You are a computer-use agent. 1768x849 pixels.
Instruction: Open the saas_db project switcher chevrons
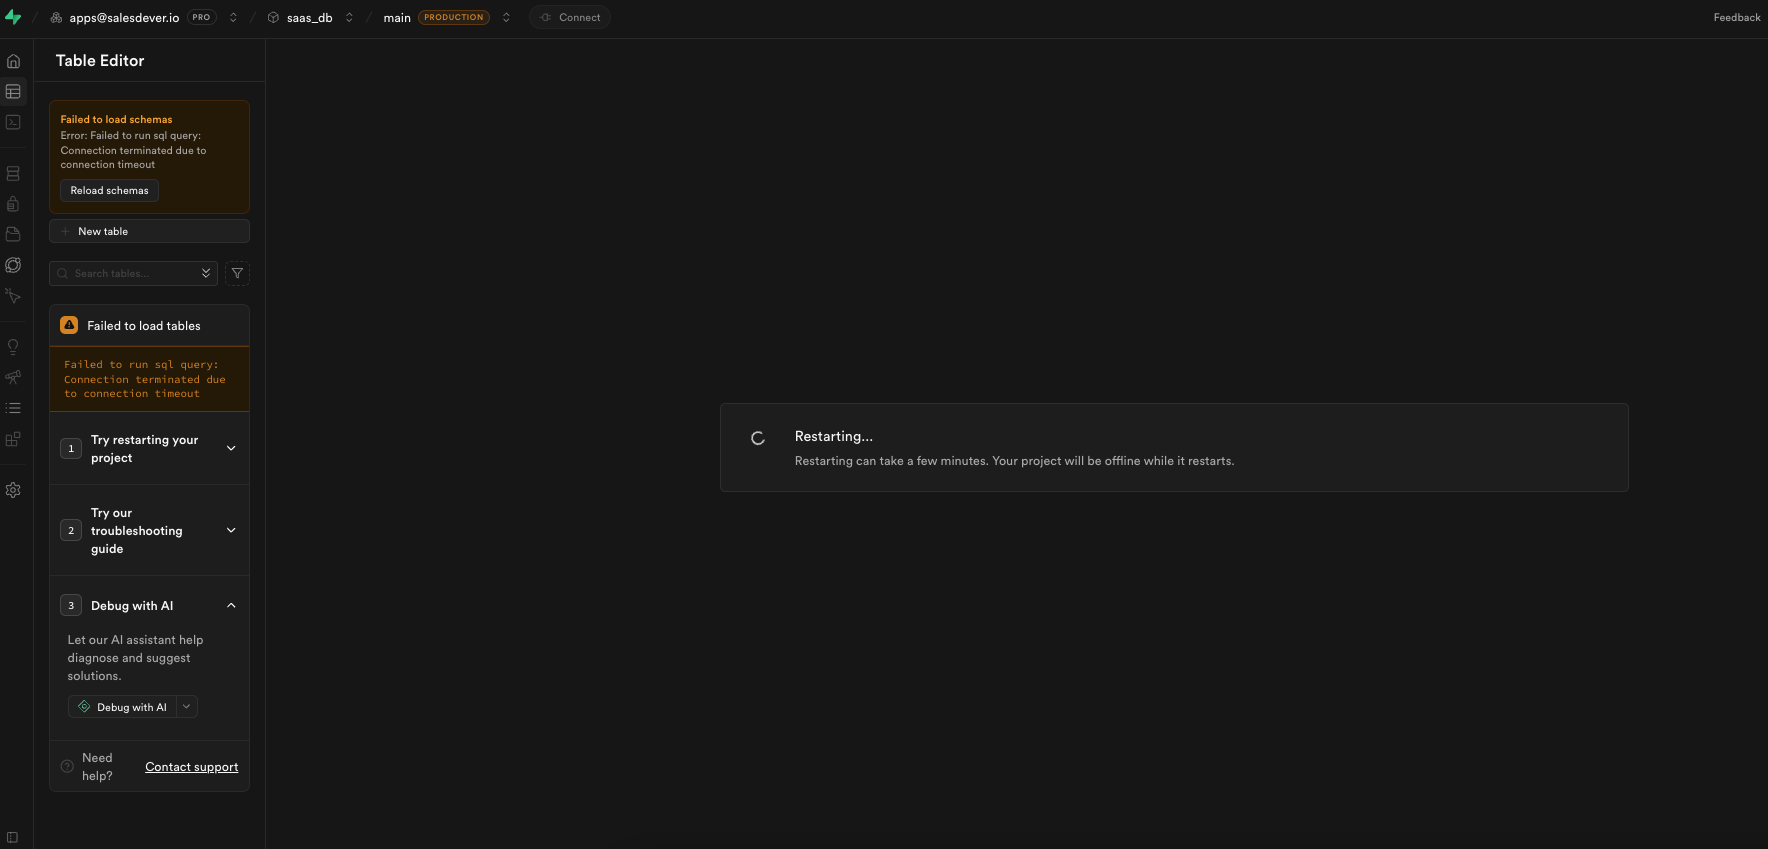point(349,17)
